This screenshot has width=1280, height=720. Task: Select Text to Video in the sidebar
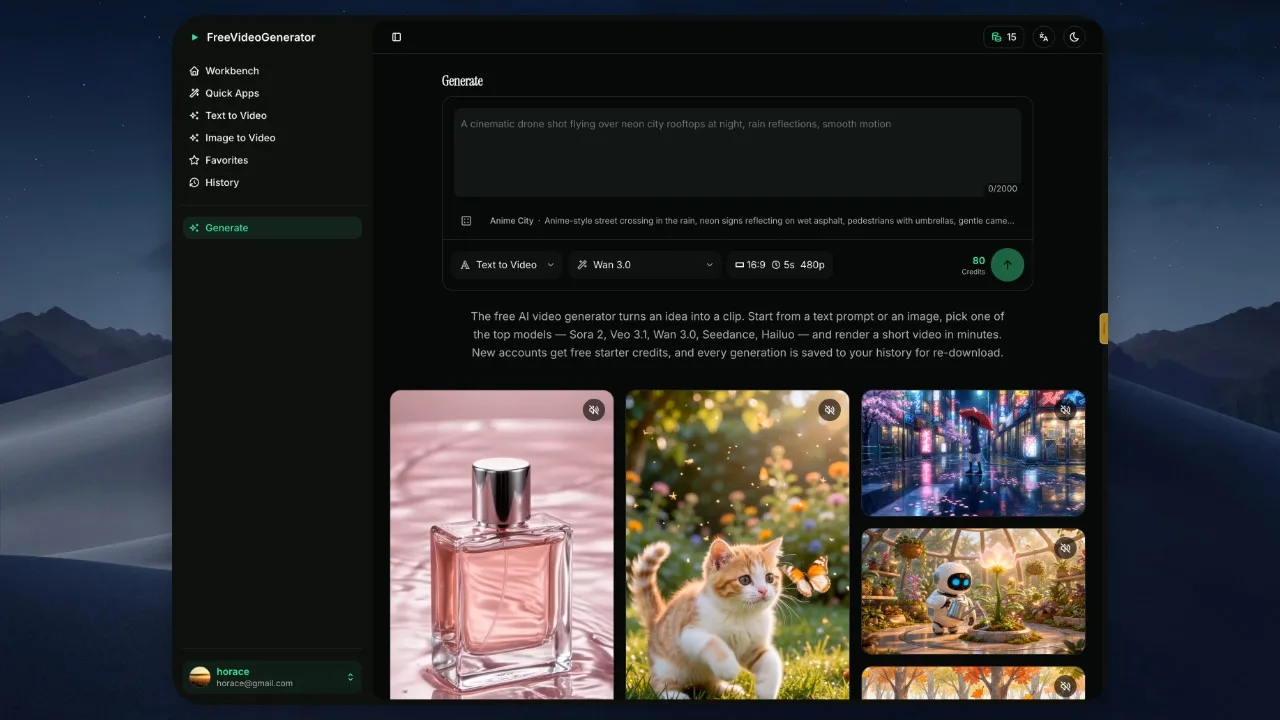click(272, 116)
